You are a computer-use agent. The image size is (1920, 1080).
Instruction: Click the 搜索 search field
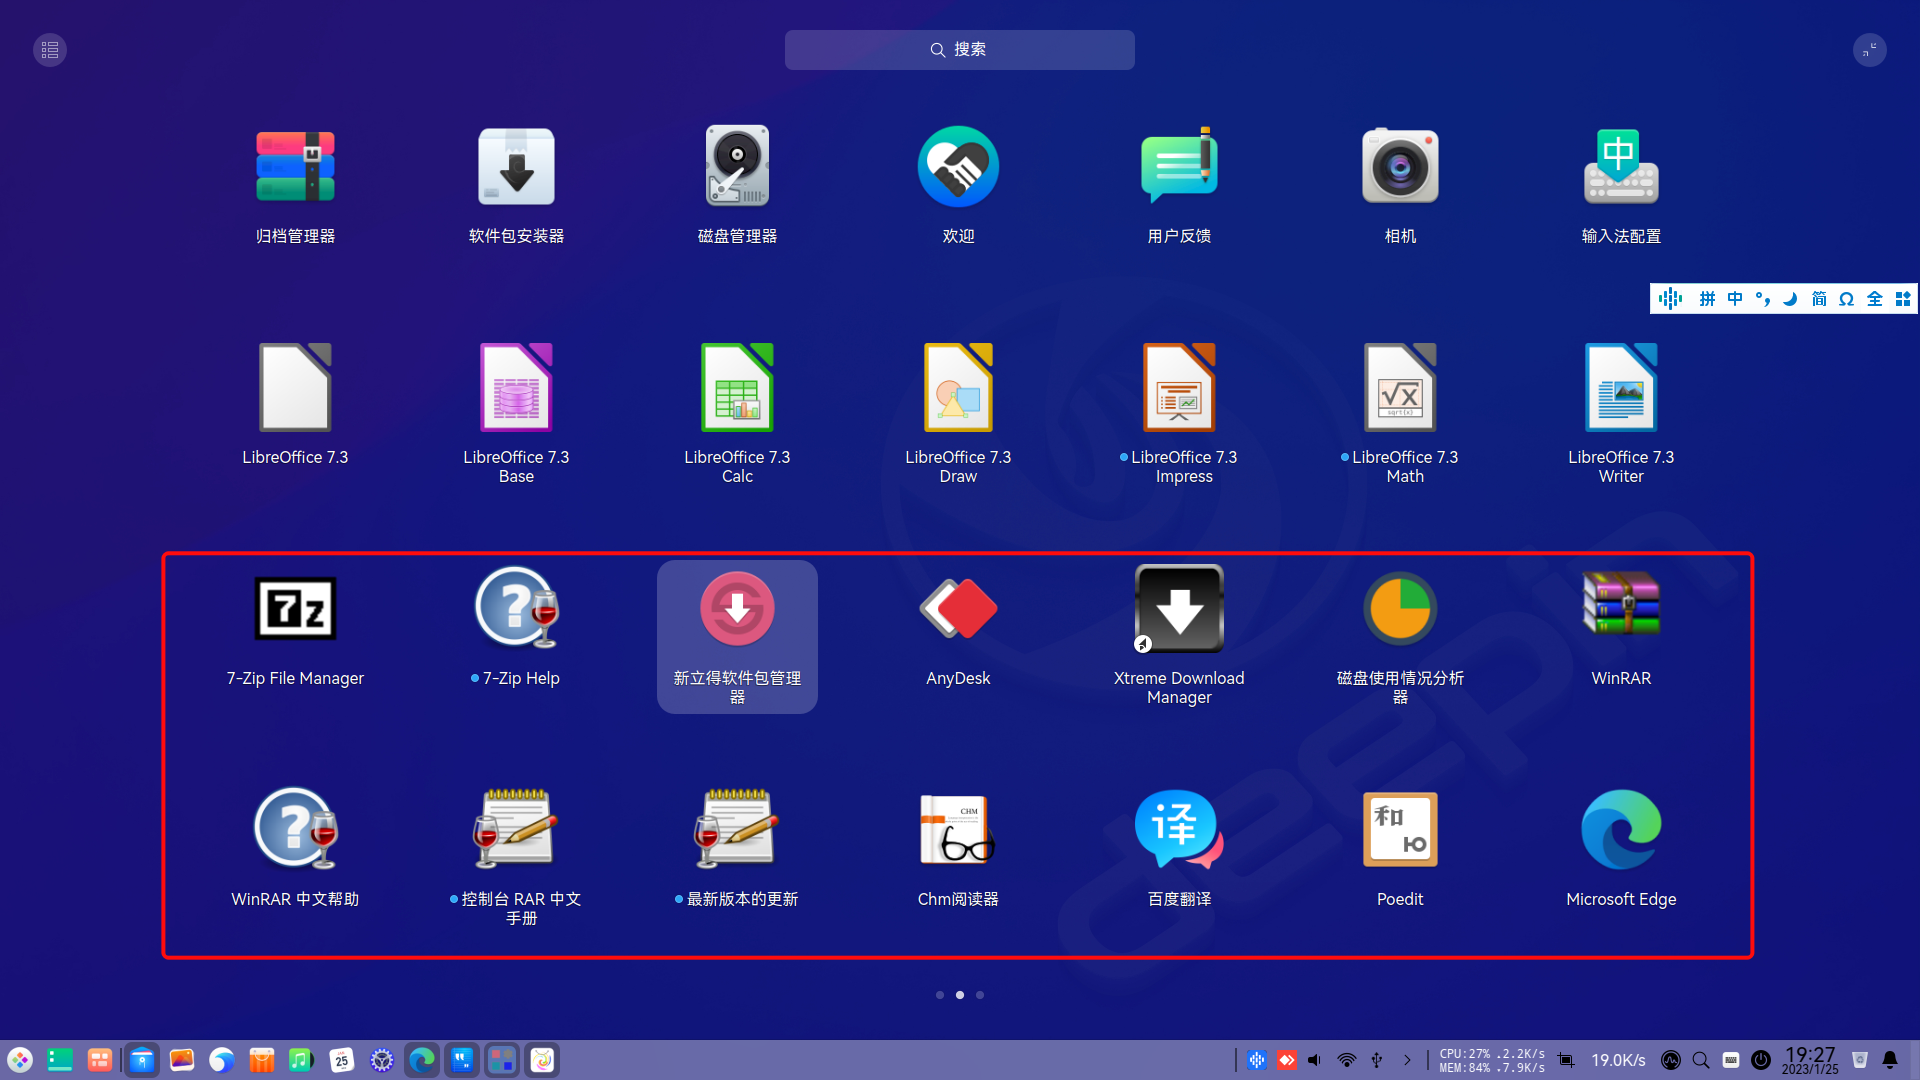(x=959, y=50)
